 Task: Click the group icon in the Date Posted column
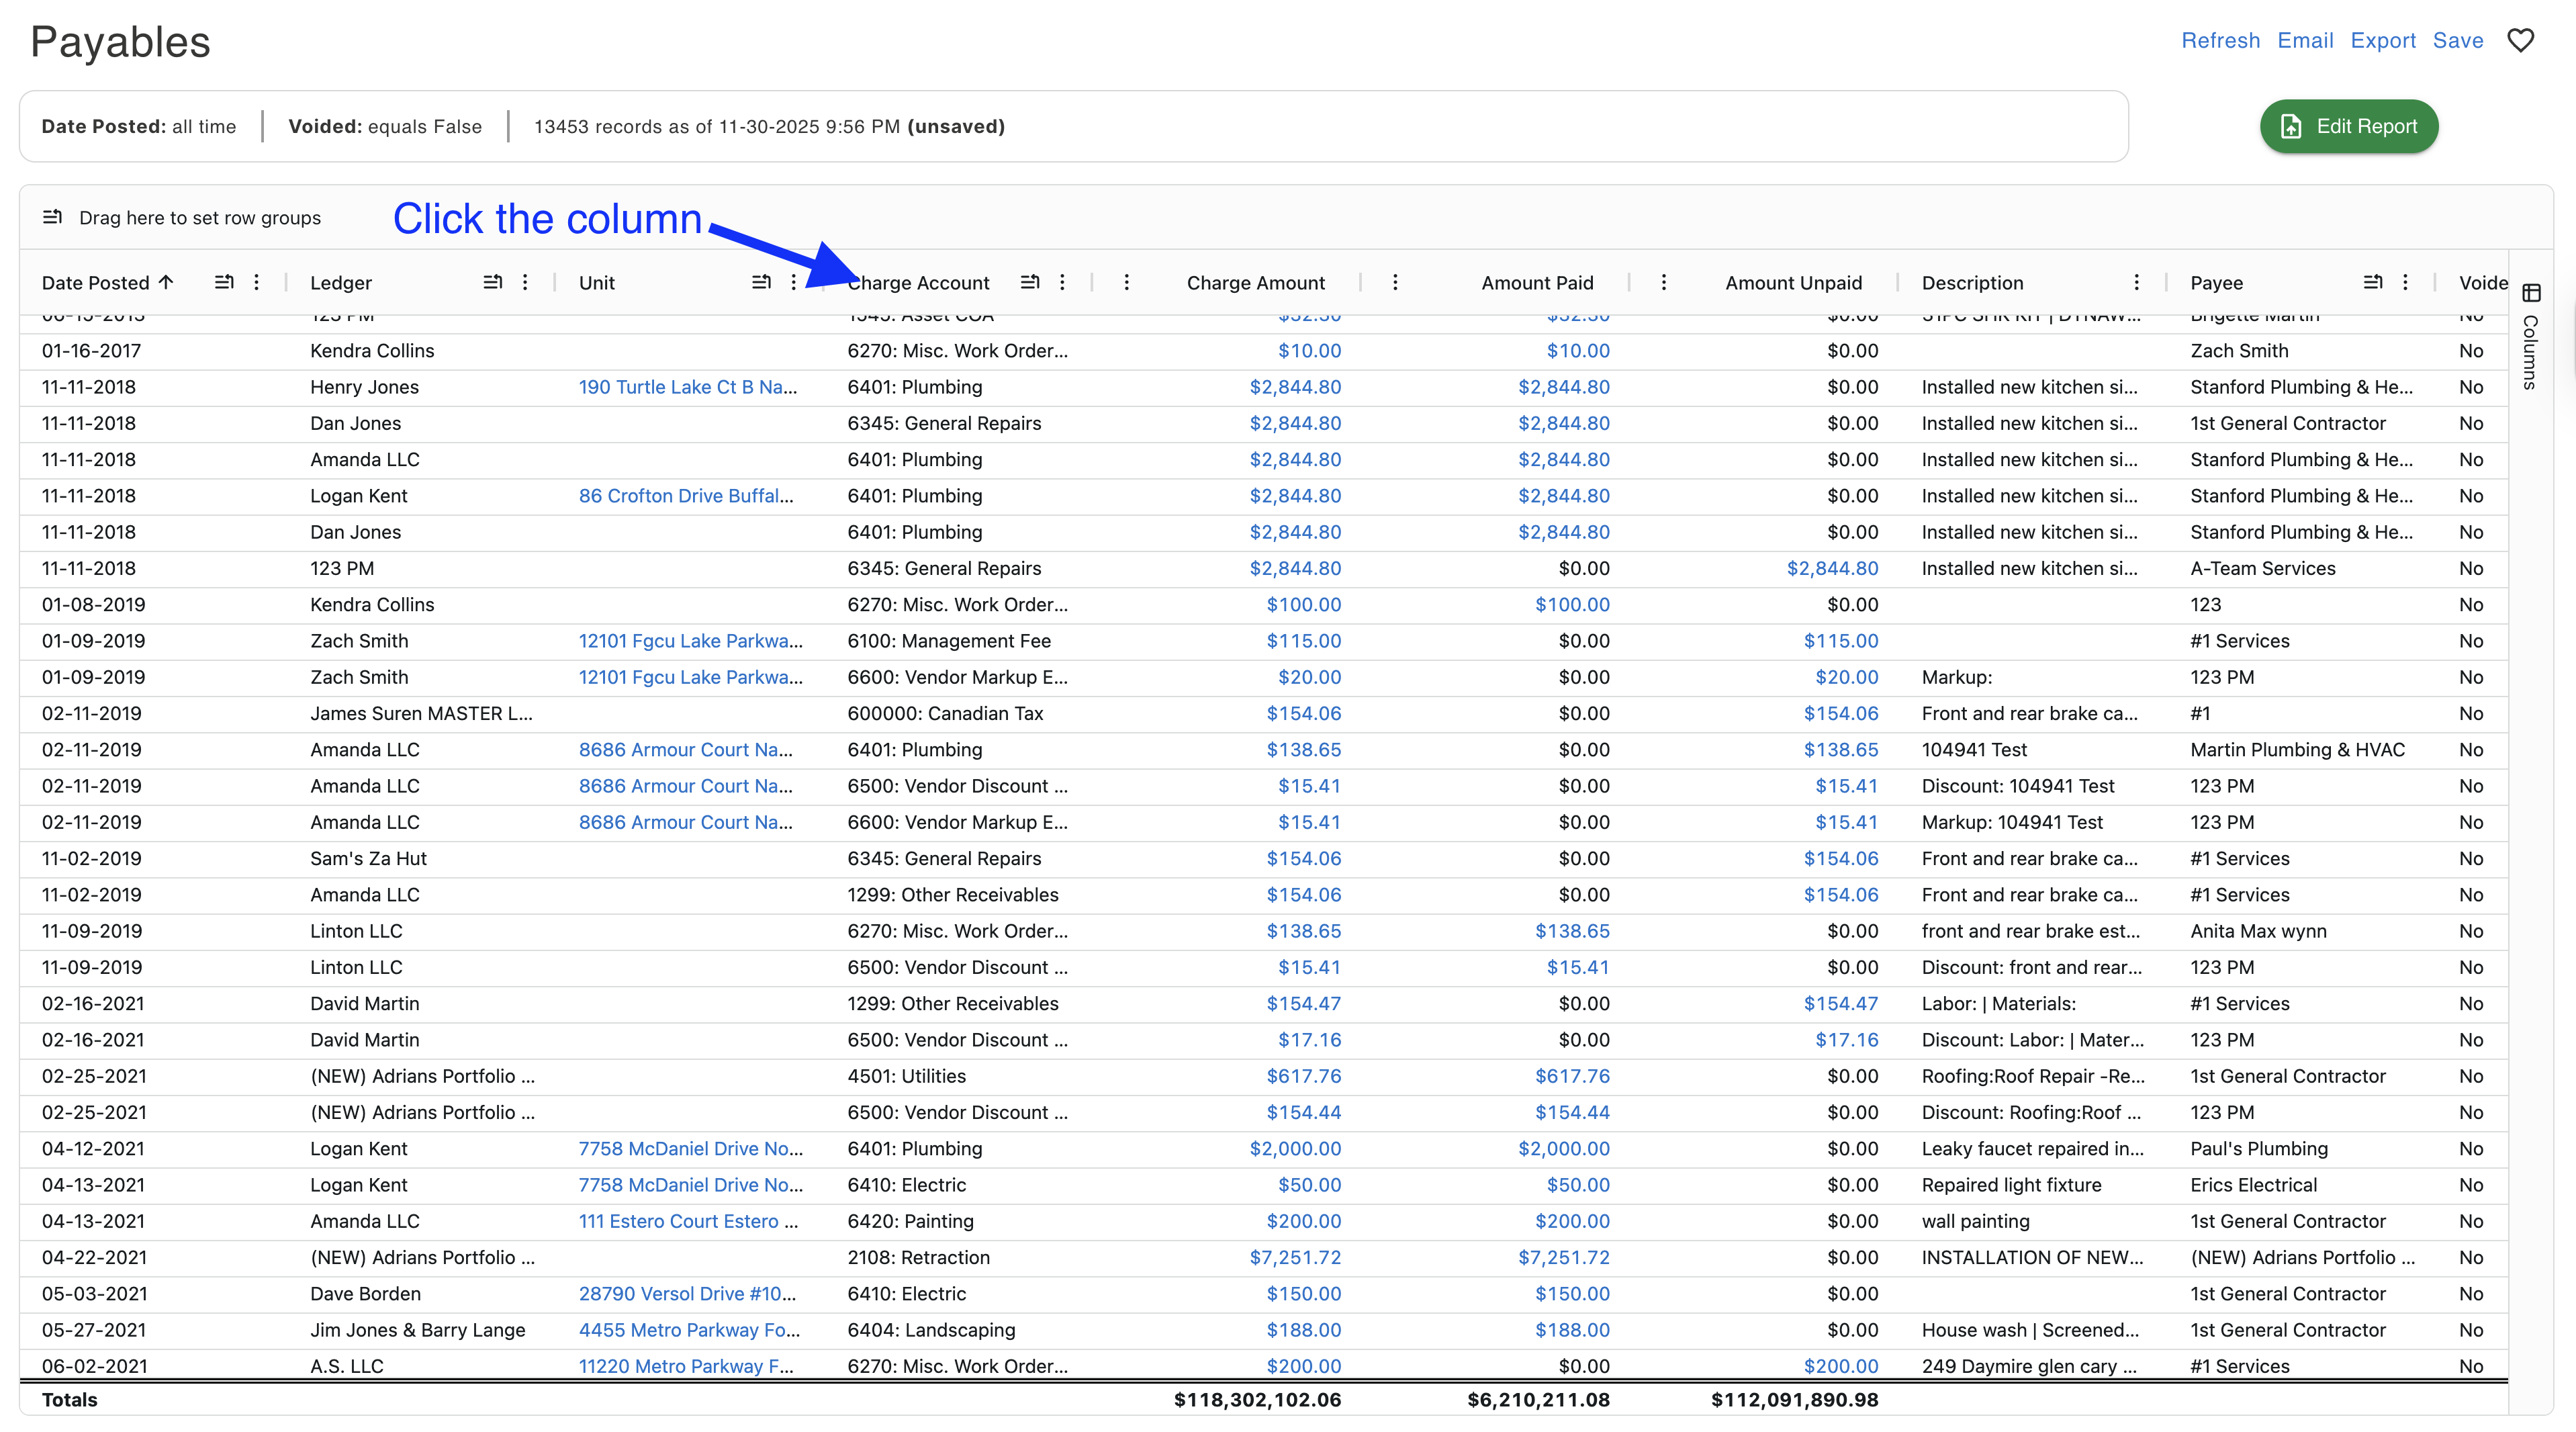click(224, 282)
